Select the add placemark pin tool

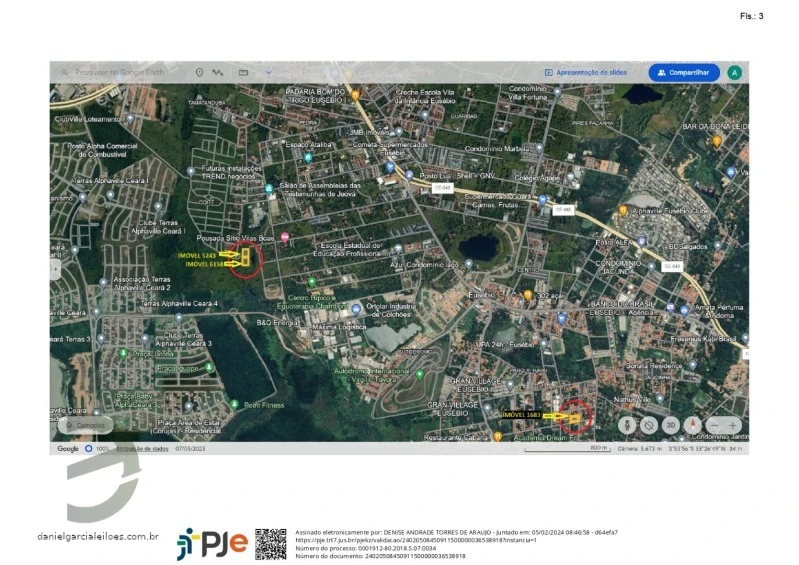click(199, 73)
